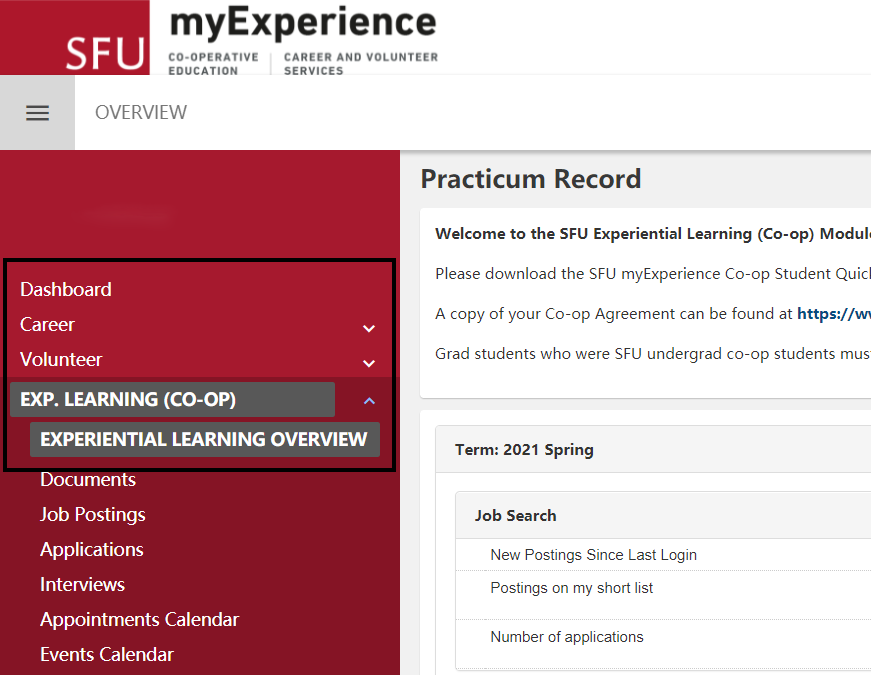Image resolution: width=871 pixels, height=675 pixels.
Task: Open the Dashboard menu item
Action: (66, 289)
